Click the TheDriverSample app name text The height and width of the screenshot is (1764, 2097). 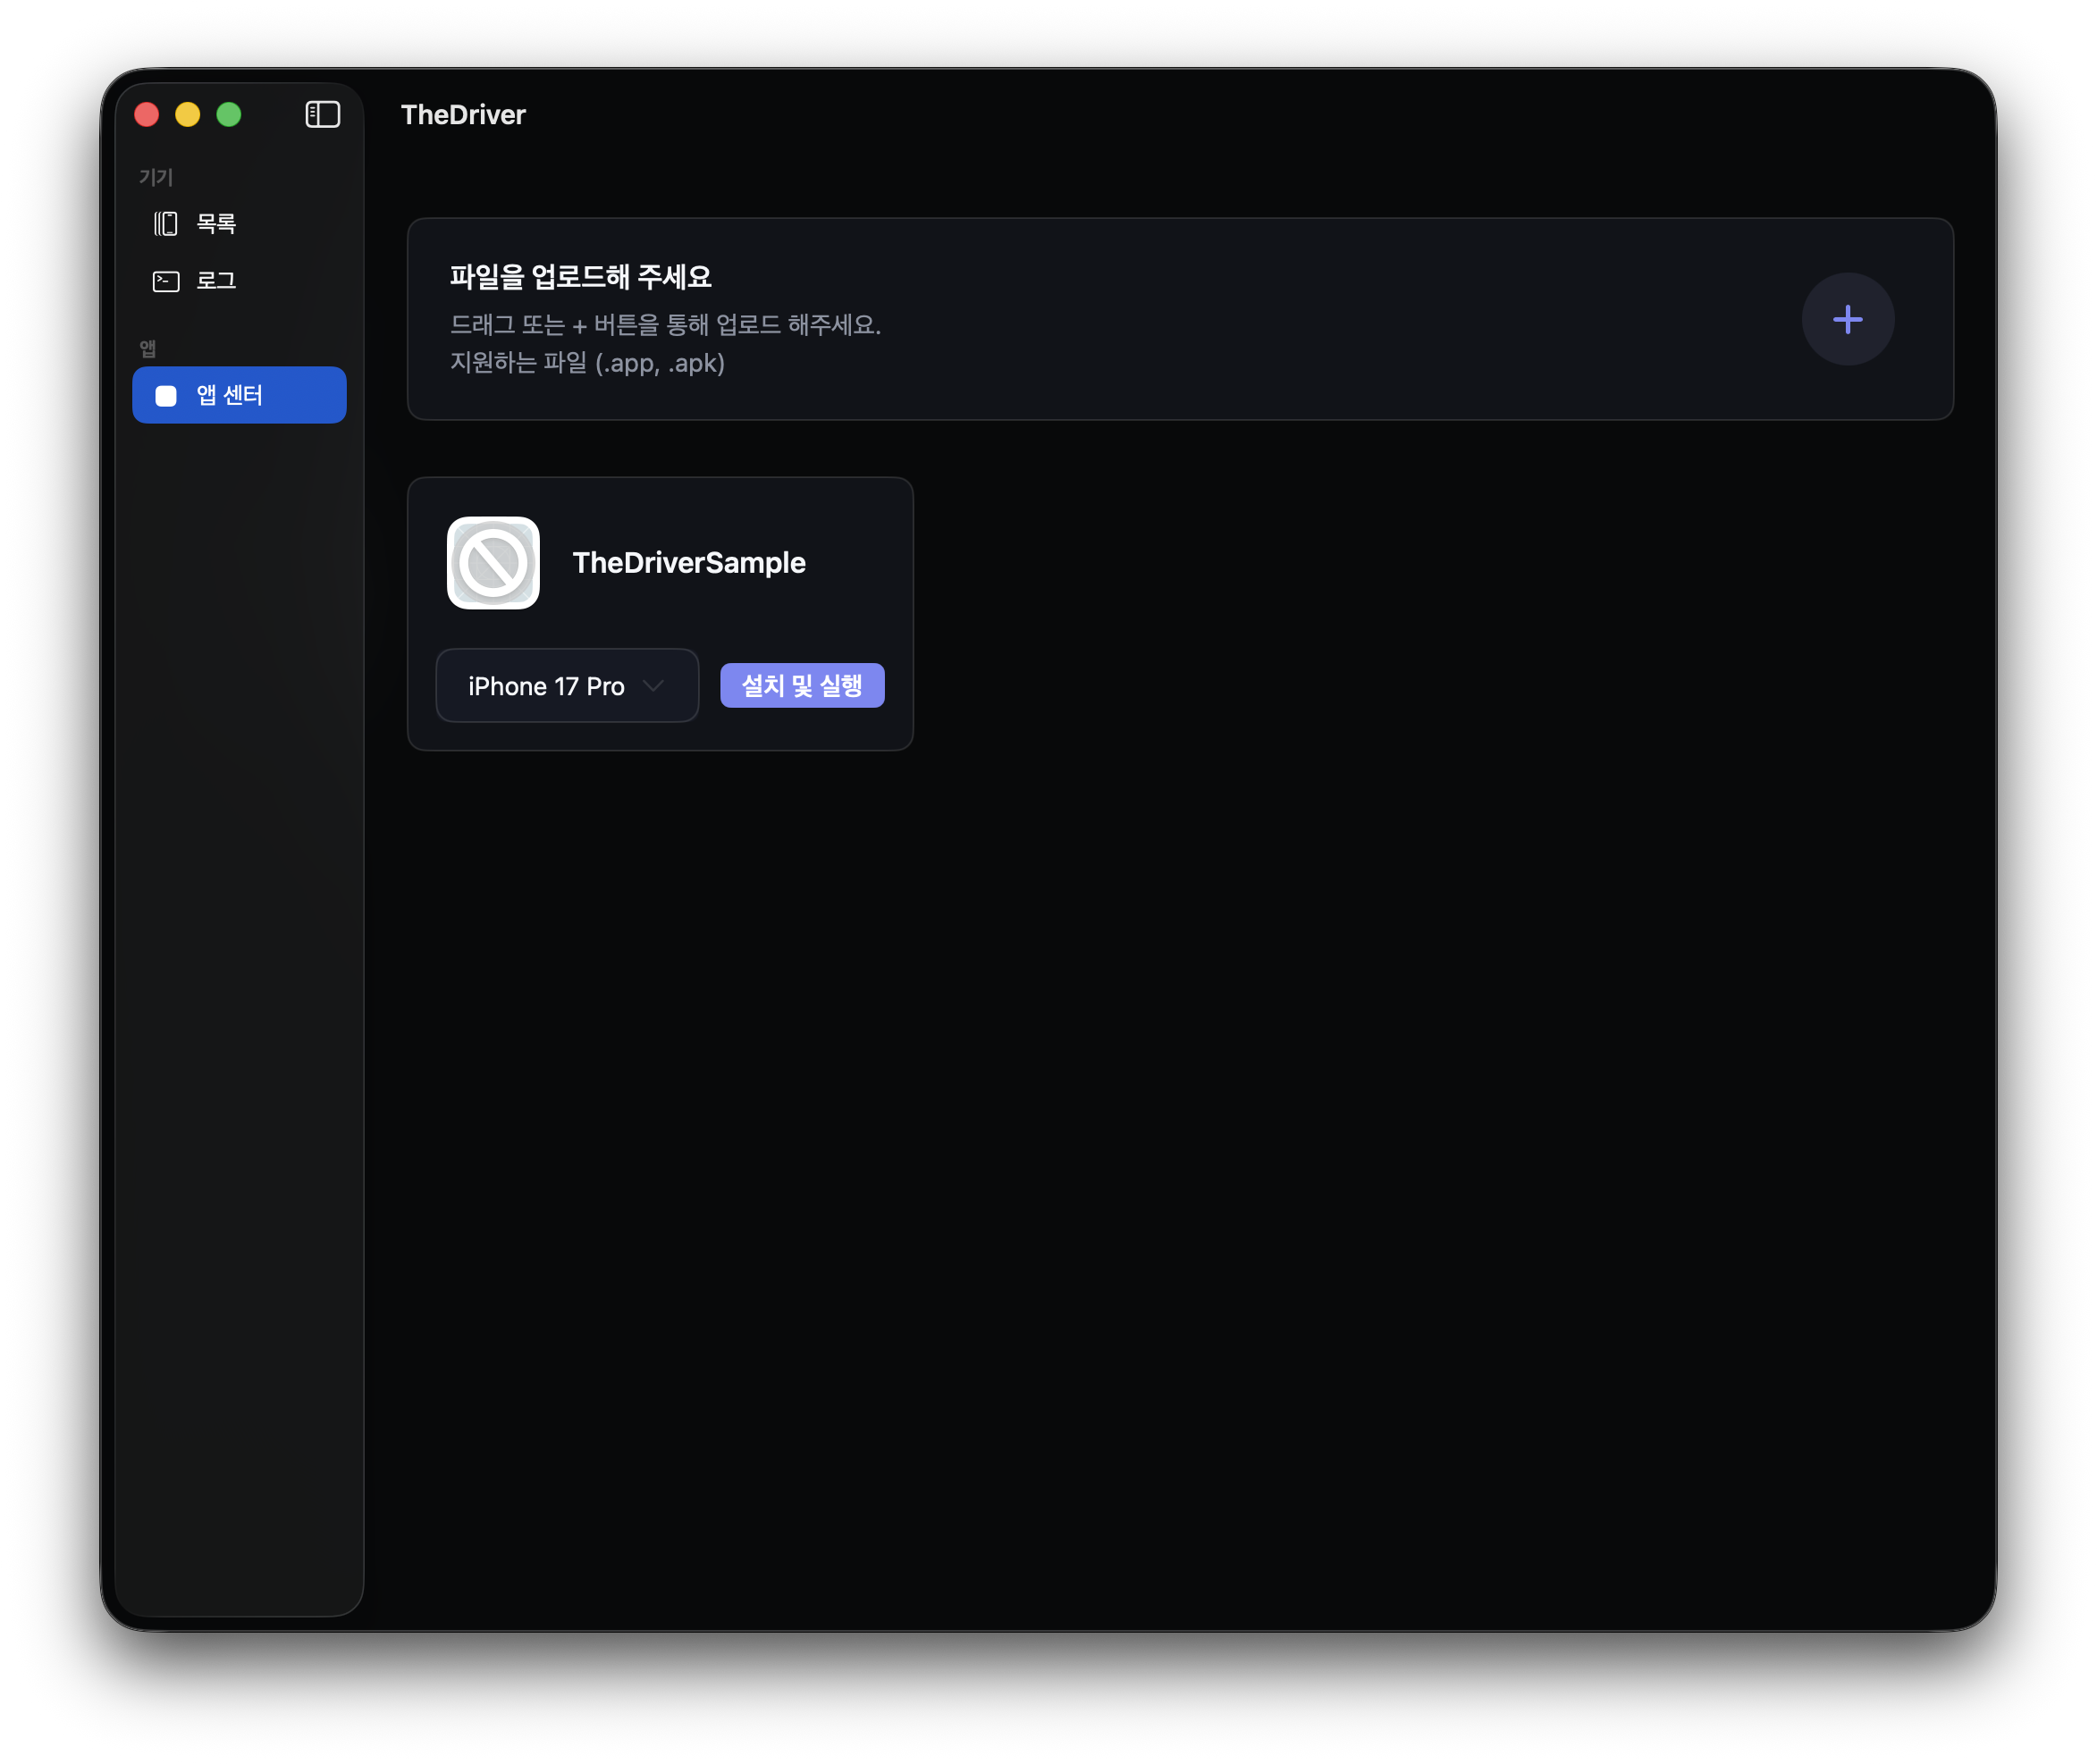(689, 562)
